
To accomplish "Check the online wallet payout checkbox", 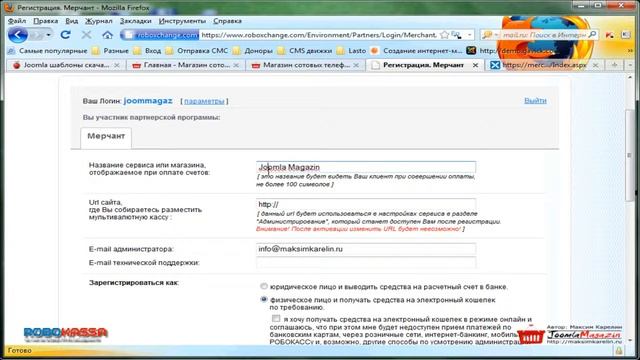I will (276, 318).
